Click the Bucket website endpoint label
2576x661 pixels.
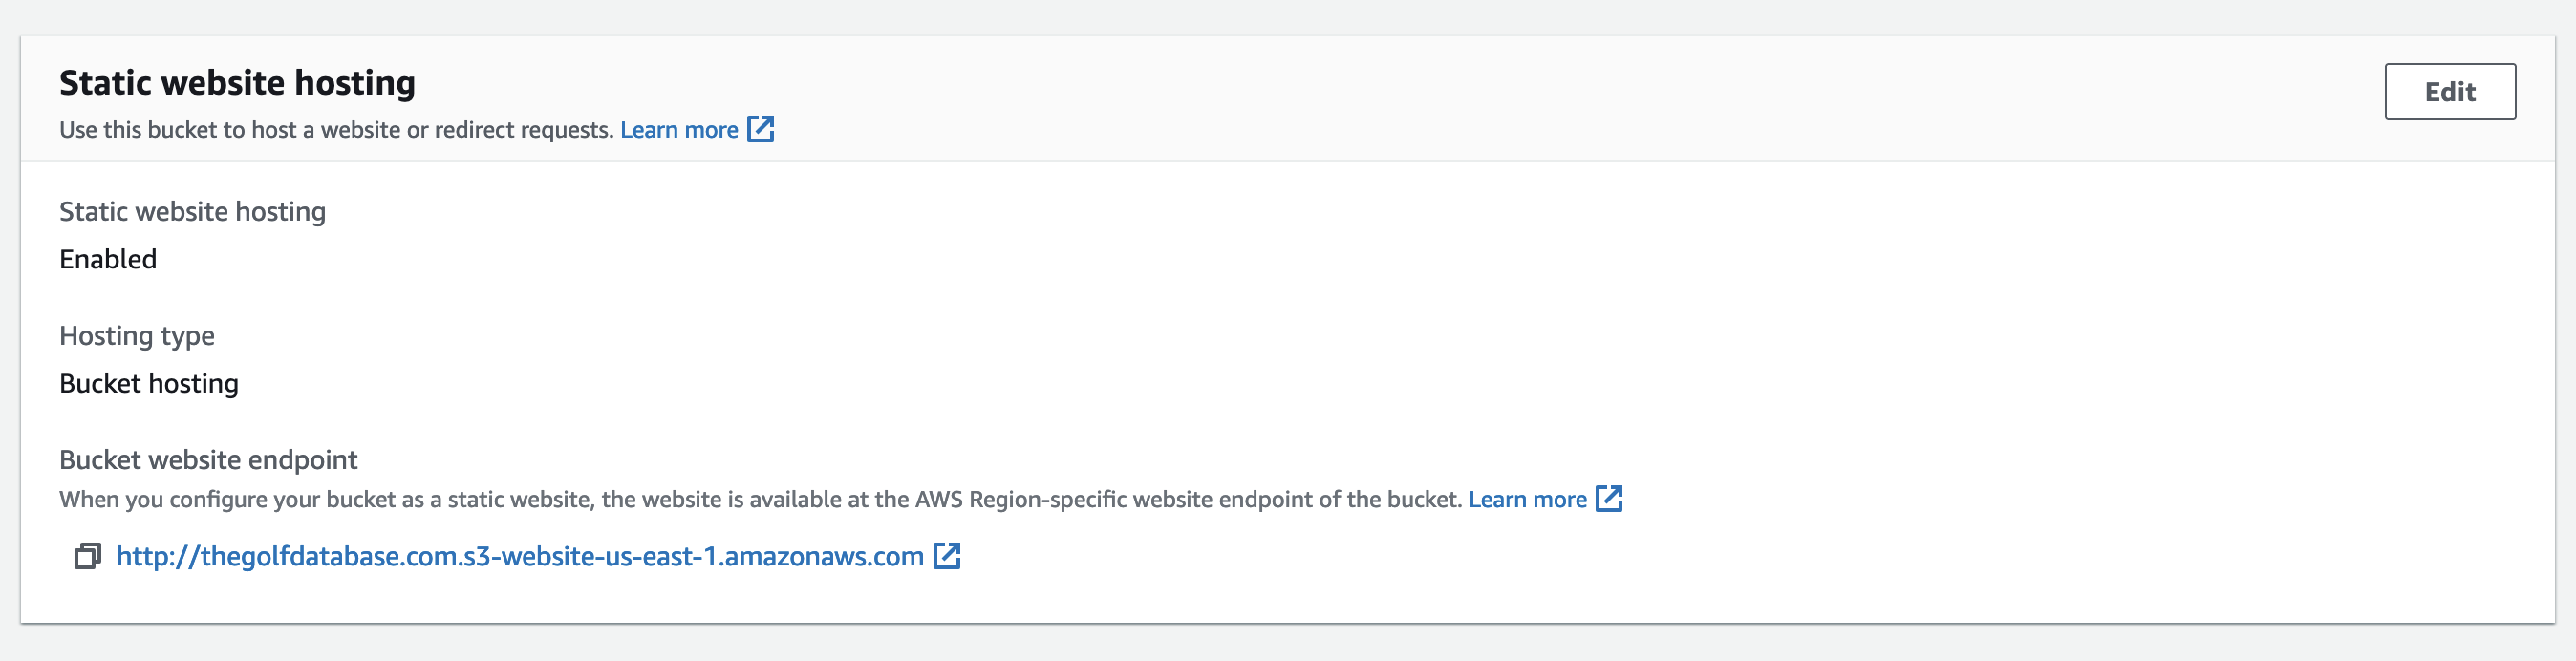(x=208, y=459)
